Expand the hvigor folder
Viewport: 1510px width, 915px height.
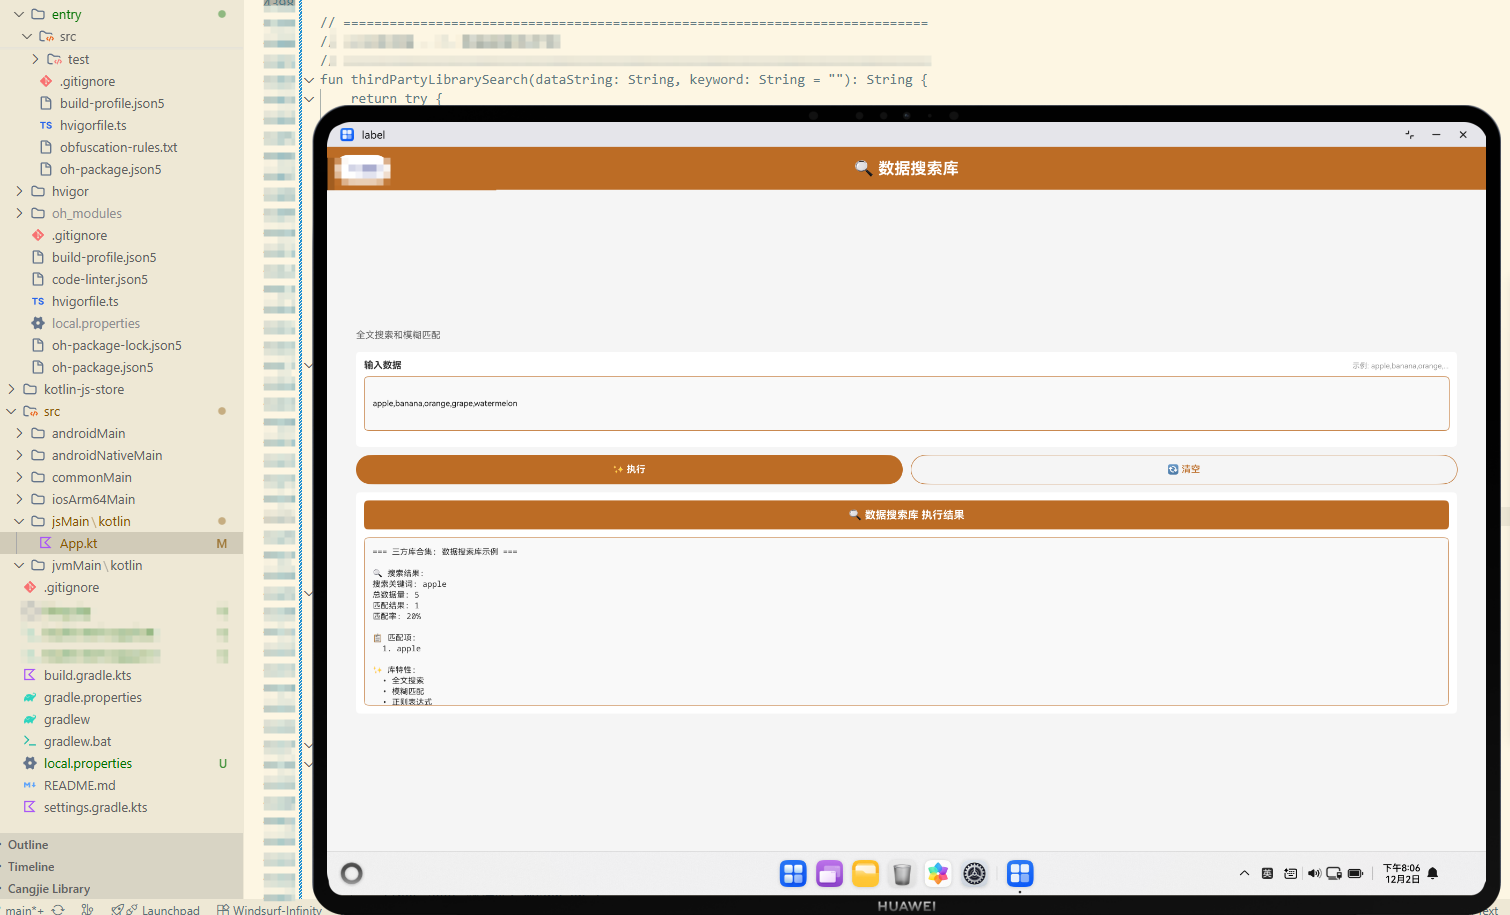19,191
